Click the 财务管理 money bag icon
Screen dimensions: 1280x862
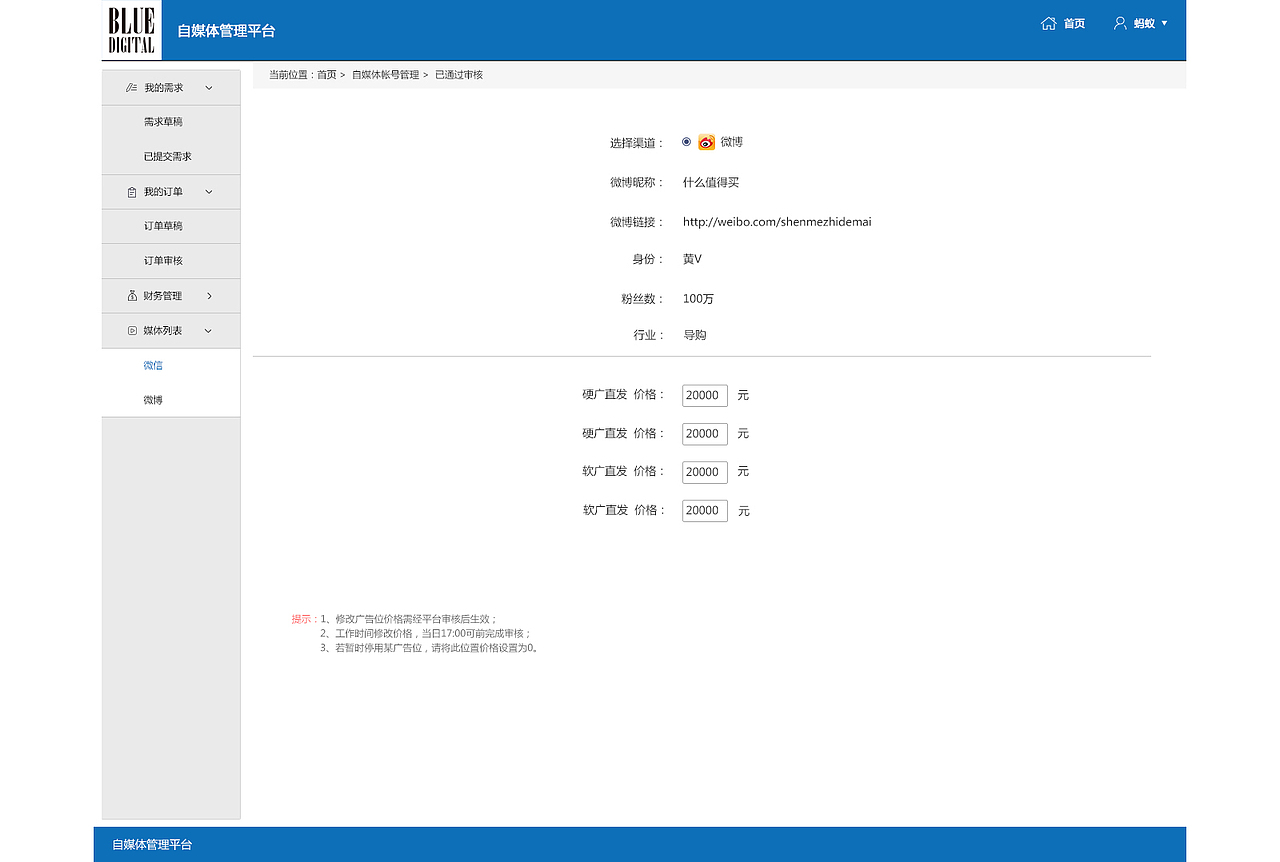tap(132, 296)
